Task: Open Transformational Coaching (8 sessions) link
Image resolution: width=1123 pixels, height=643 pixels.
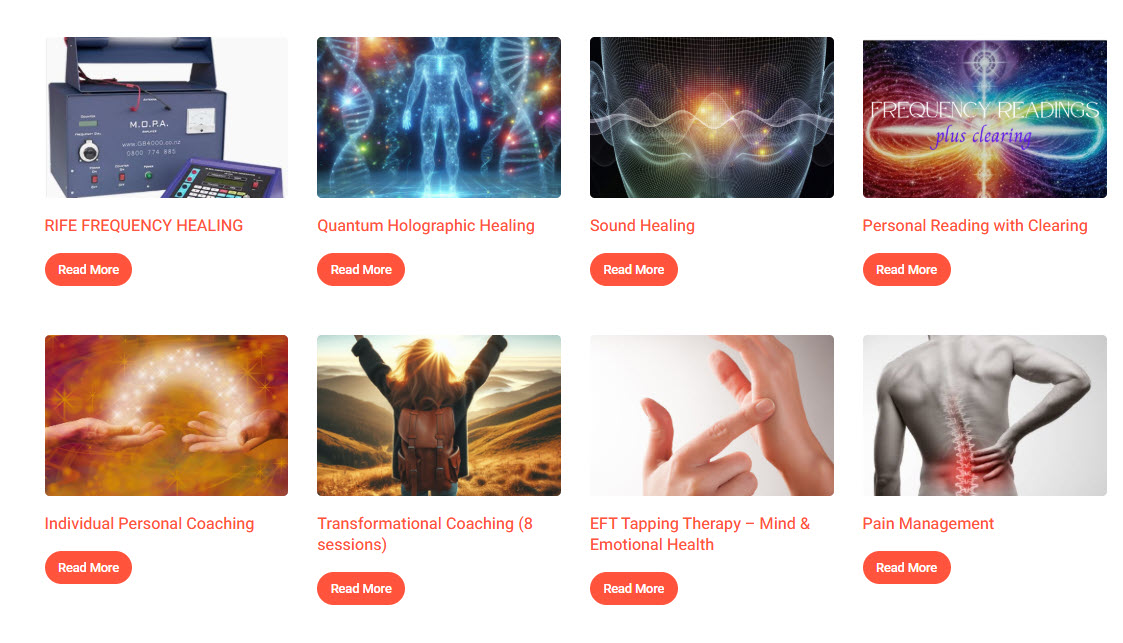Action: click(x=425, y=533)
